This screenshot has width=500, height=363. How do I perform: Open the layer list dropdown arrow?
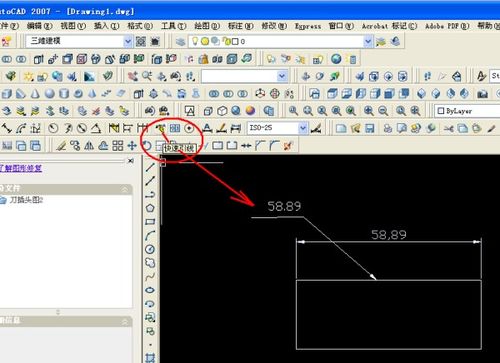click(368, 42)
